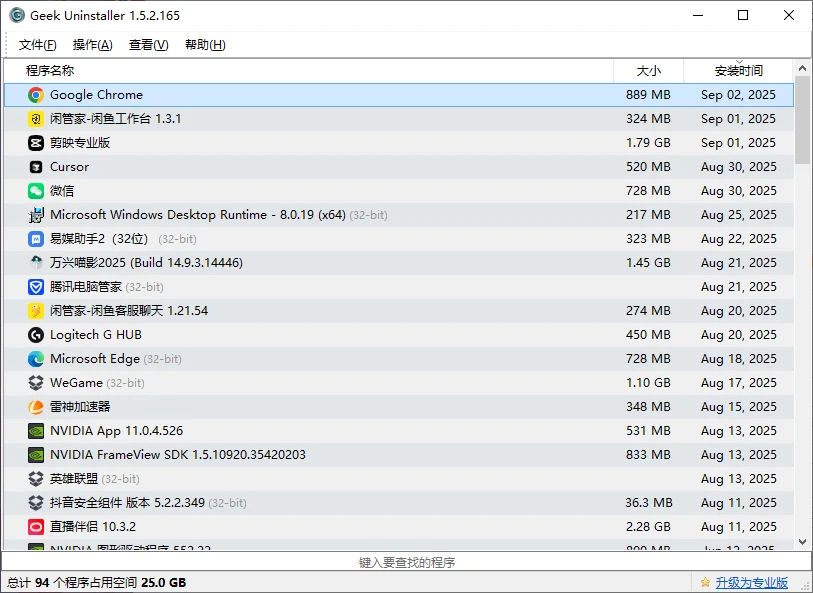Screen dimensions: 813x593
Task: Open the 操作(A) menu
Action: click(92, 45)
